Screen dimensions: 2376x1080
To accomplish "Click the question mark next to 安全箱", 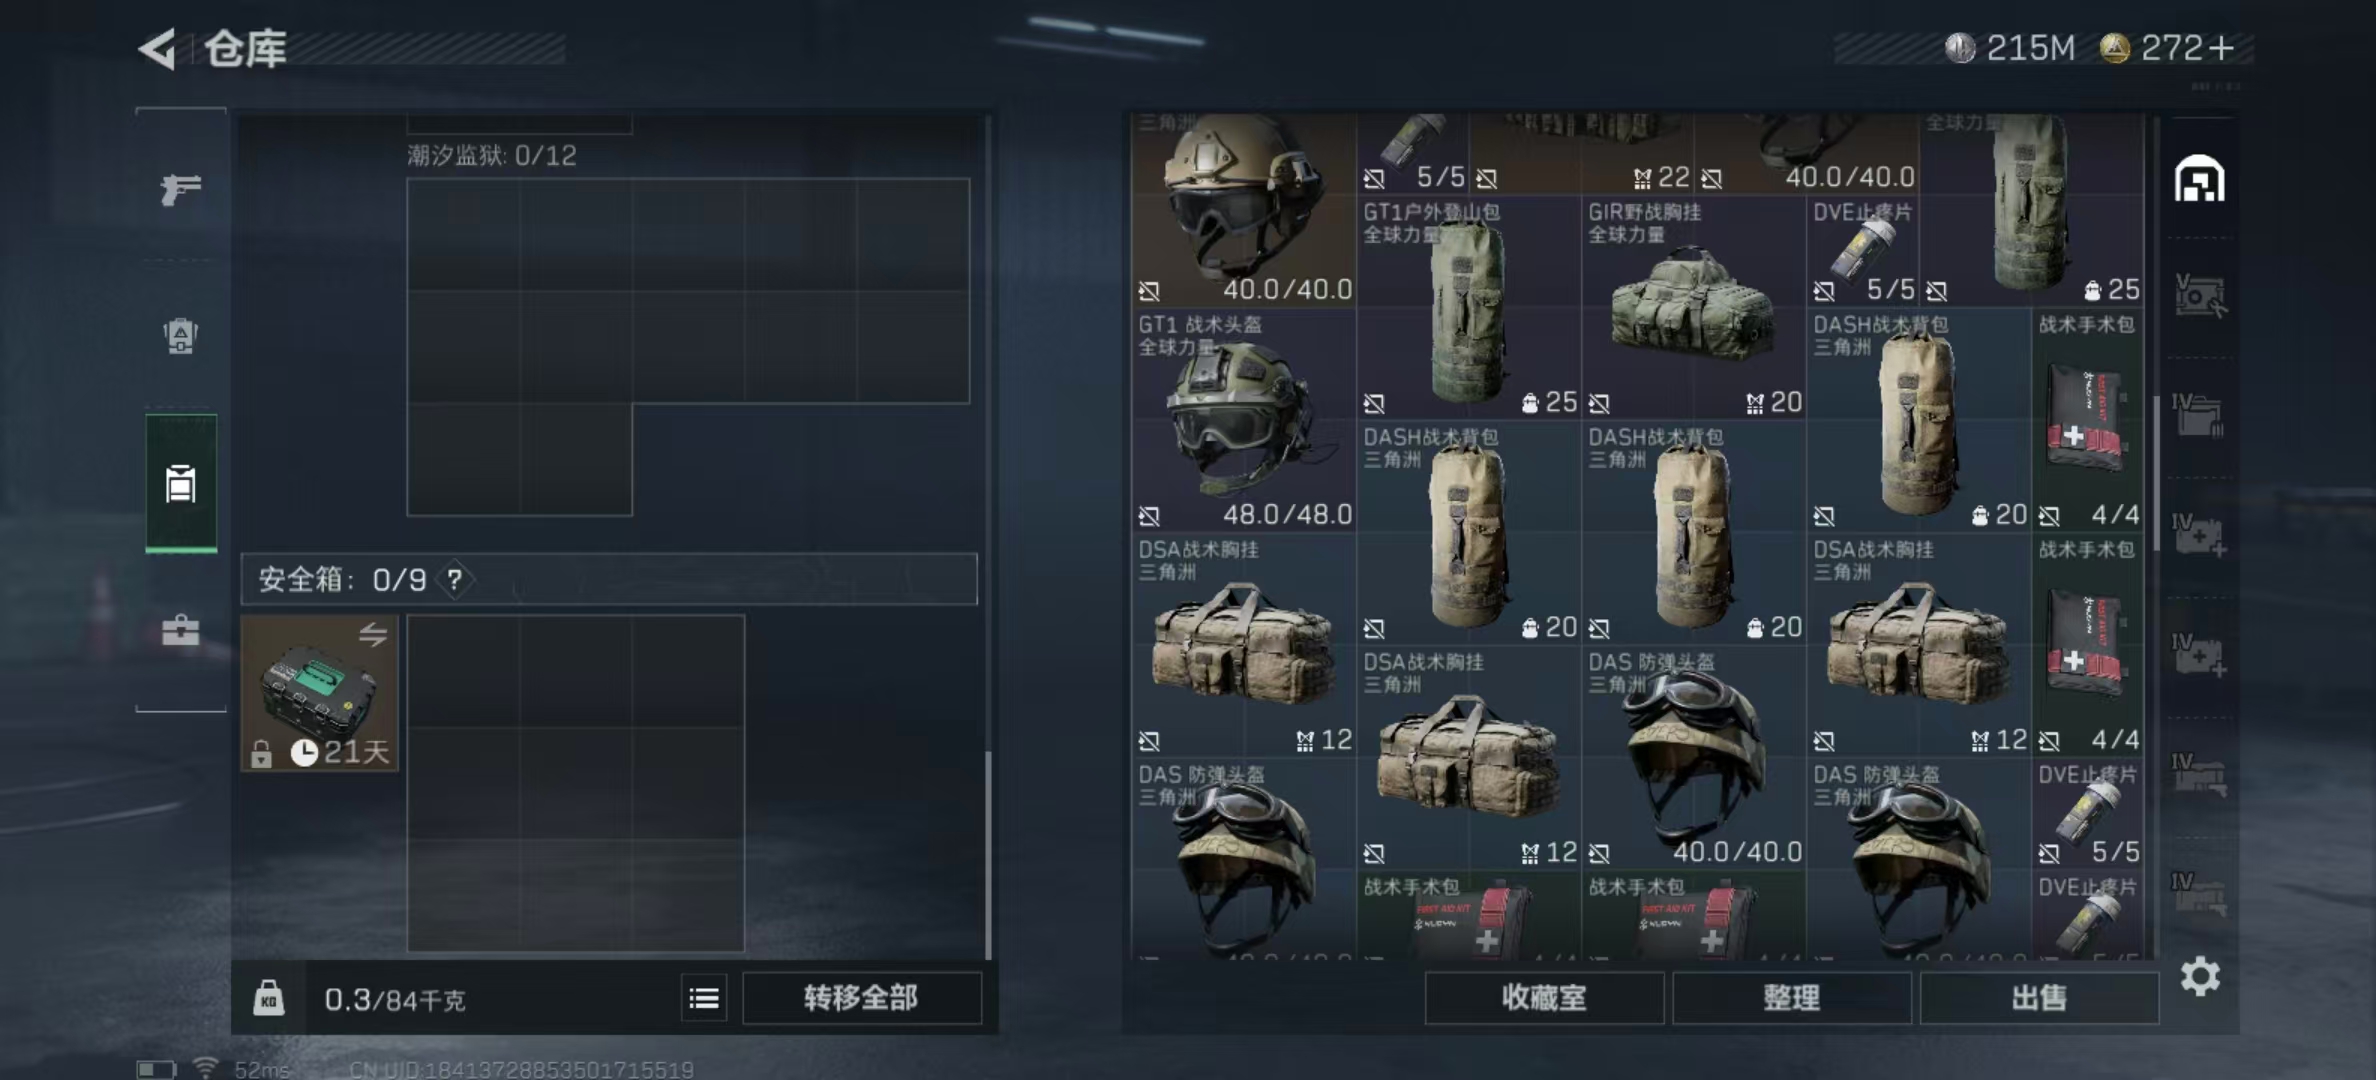I will click(x=455, y=579).
